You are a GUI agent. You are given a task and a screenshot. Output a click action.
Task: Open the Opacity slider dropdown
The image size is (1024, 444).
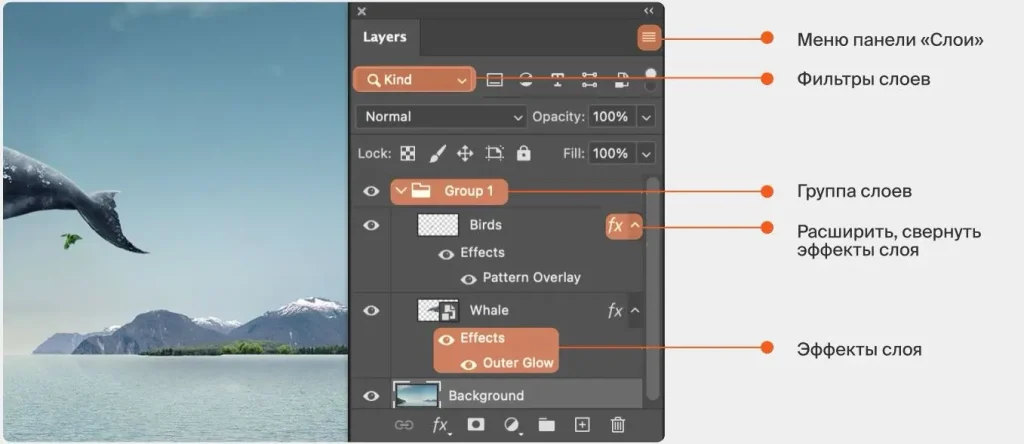tap(646, 117)
